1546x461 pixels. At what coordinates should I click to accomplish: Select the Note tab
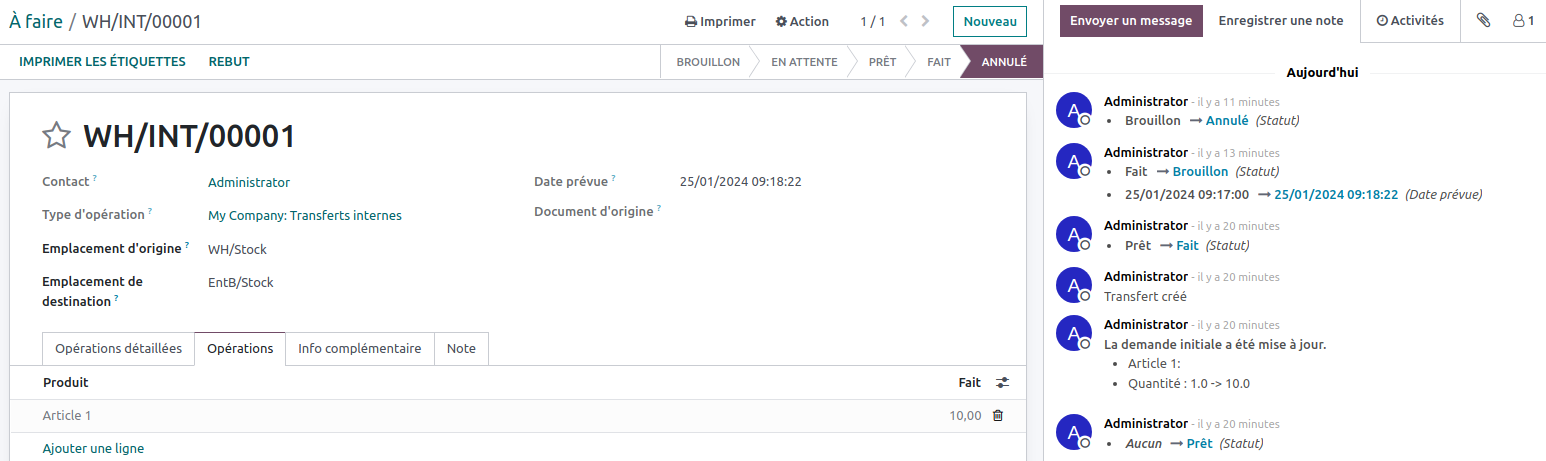coord(461,349)
